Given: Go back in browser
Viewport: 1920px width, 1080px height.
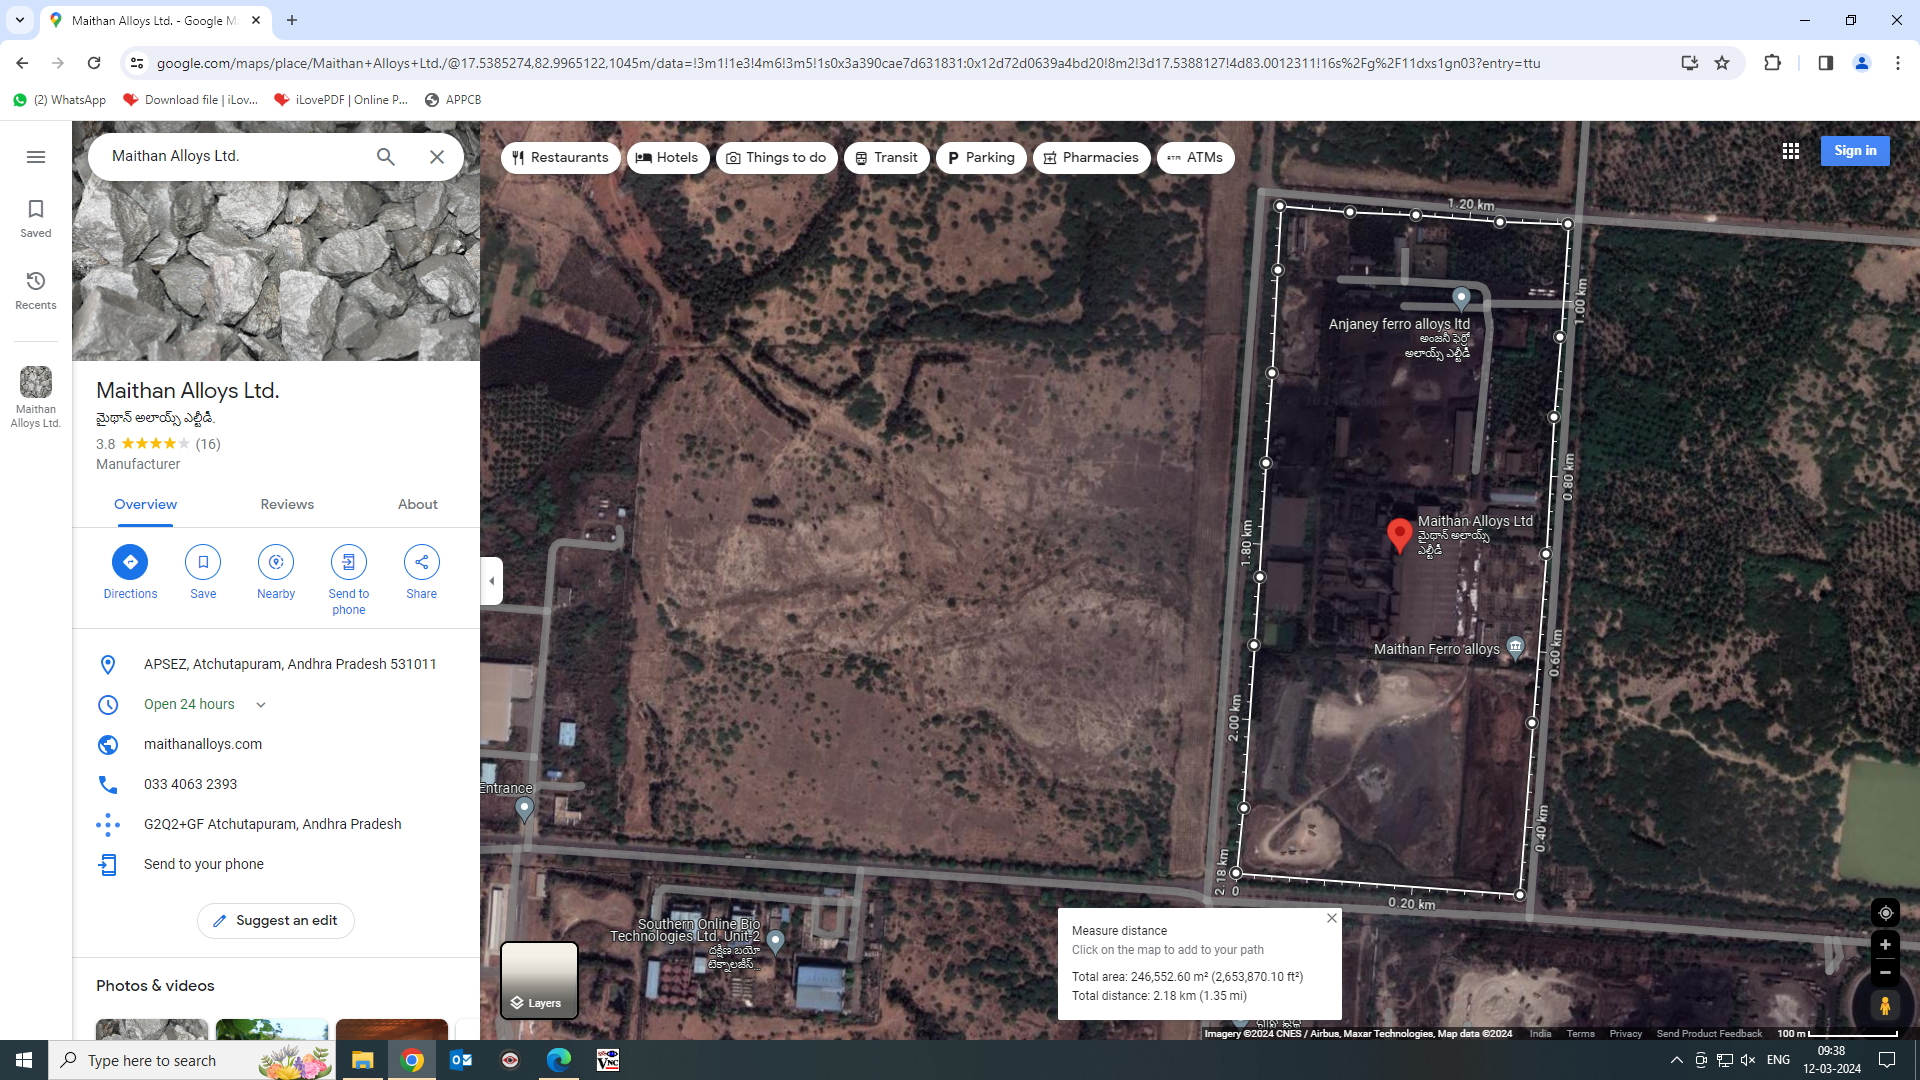Looking at the screenshot, I should point(22,63).
